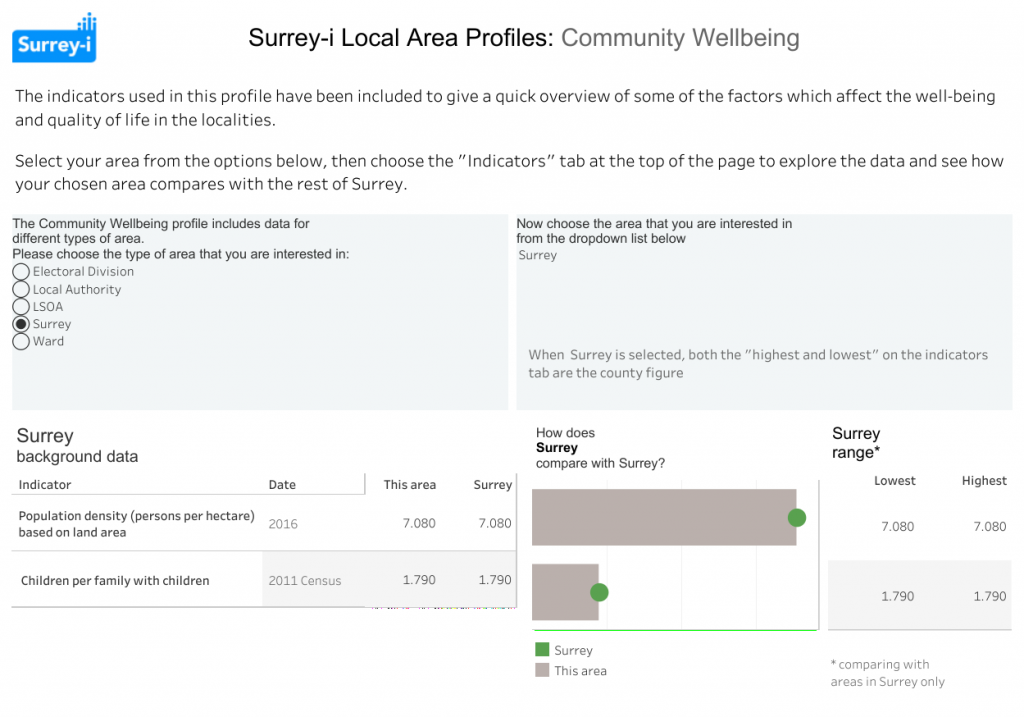Click the grey This area legend swatch
Viewport: 1024px width, 717px height.
542,670
